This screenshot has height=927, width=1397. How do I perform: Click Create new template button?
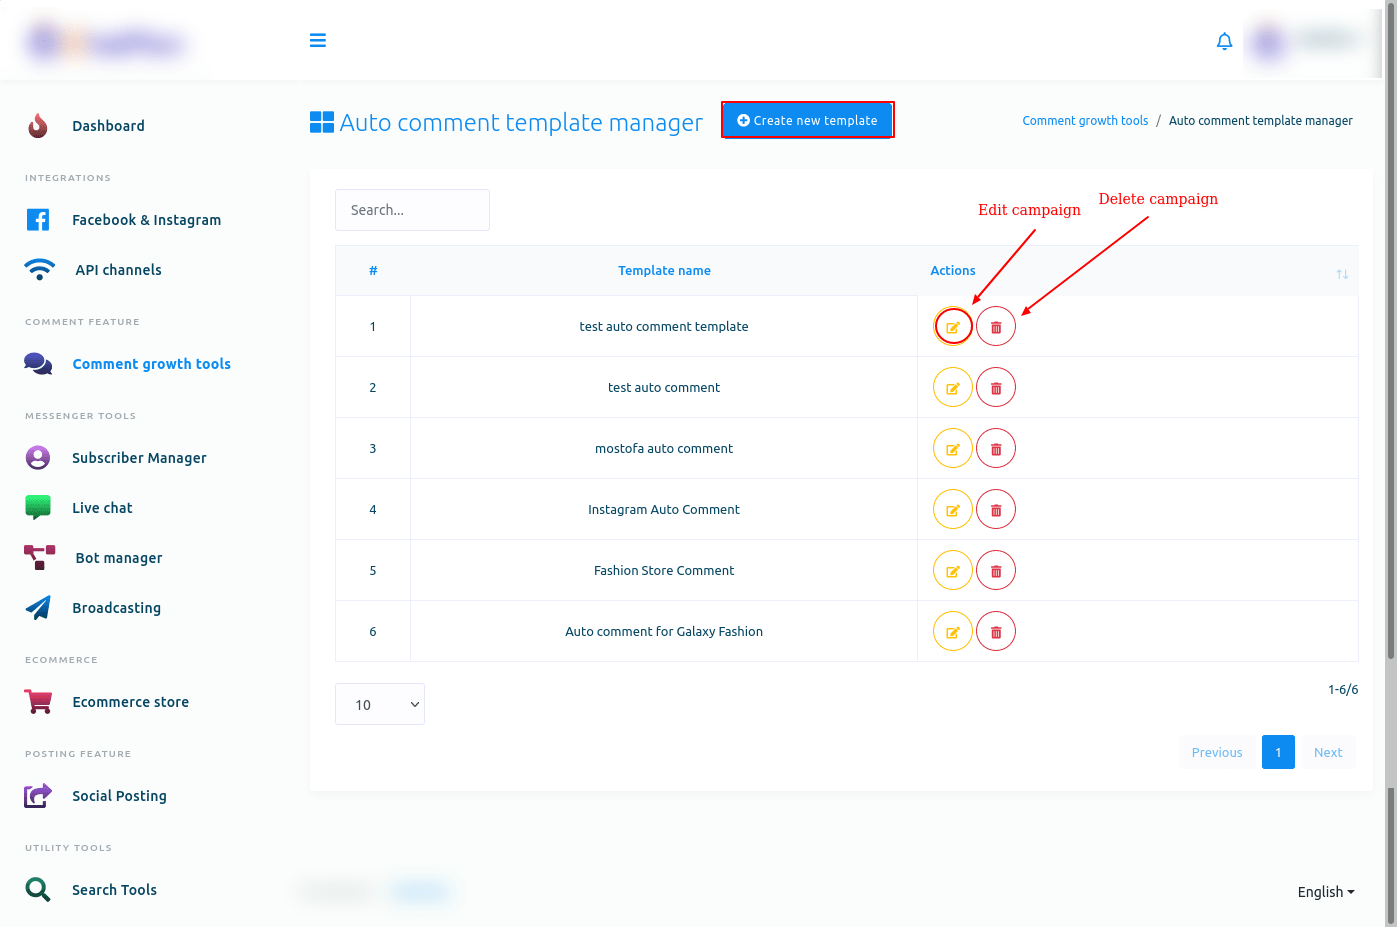(x=807, y=120)
